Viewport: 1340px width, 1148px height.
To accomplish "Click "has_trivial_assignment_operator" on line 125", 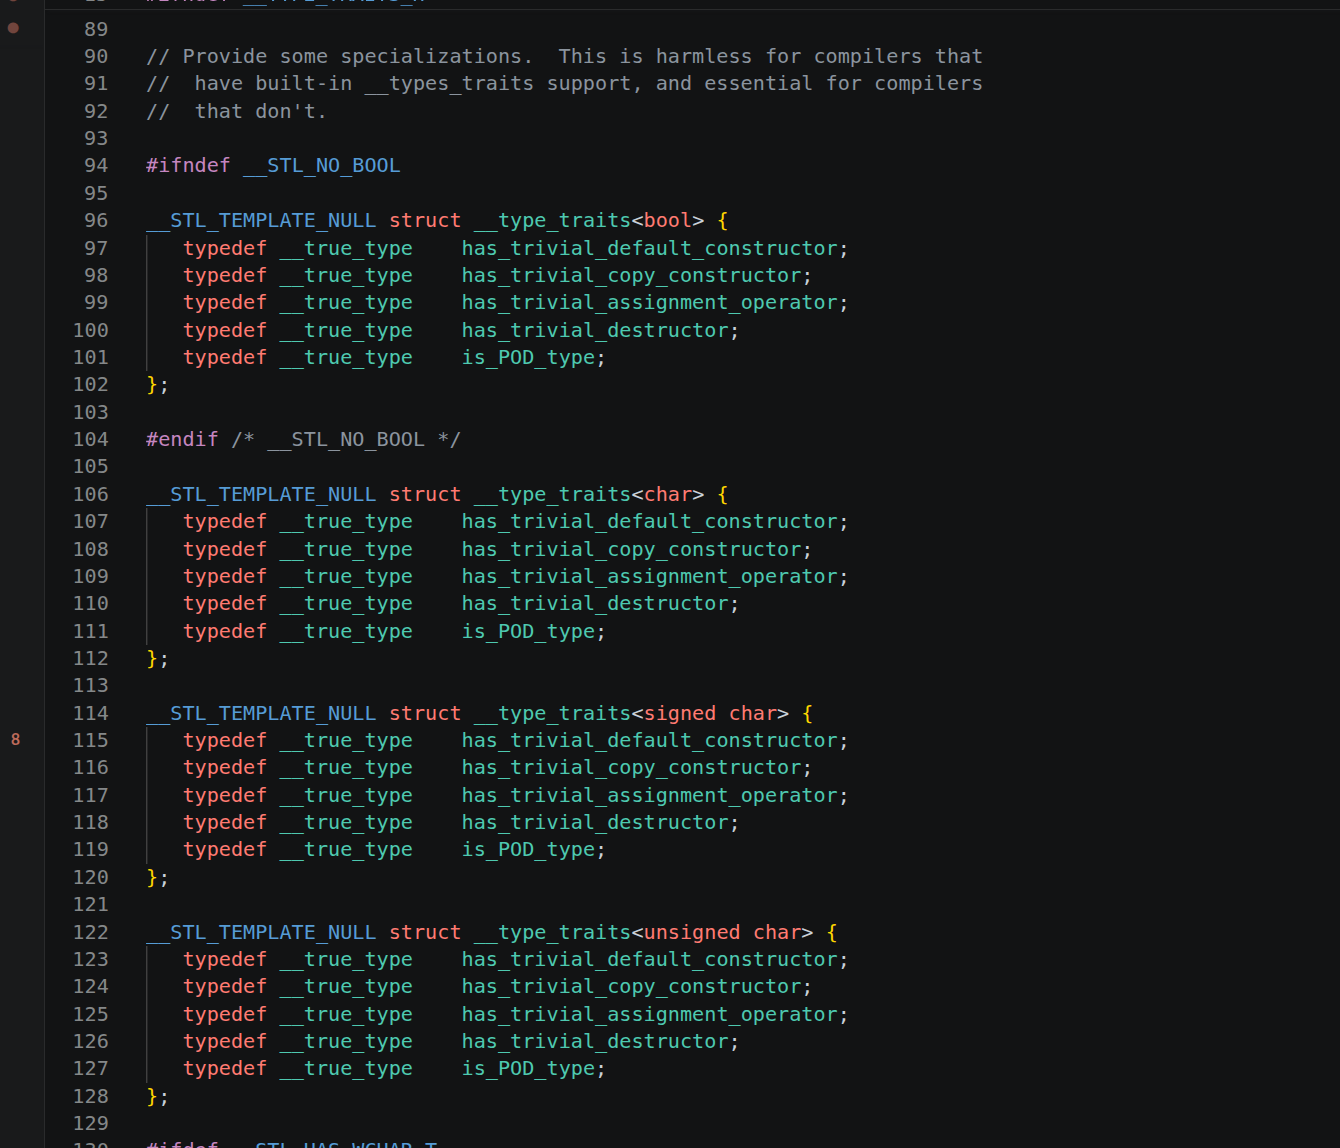I will (650, 1014).
